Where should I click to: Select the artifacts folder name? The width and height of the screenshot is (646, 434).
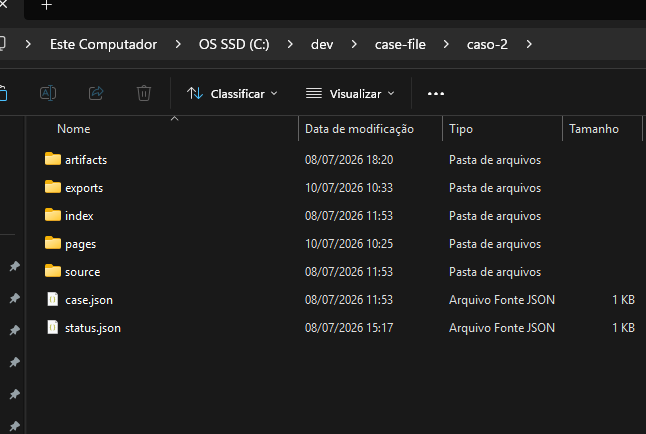click(x=86, y=160)
